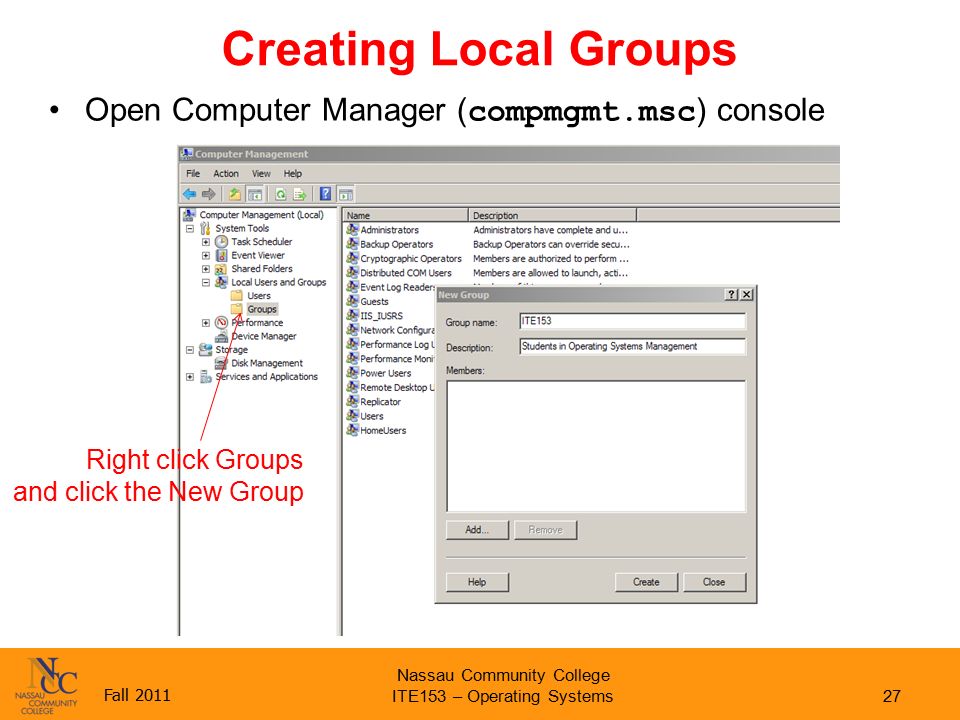Screen dimensions: 960x720
Task: Click the Computer Management (Local) root icon
Action: pyautogui.click(x=190, y=215)
